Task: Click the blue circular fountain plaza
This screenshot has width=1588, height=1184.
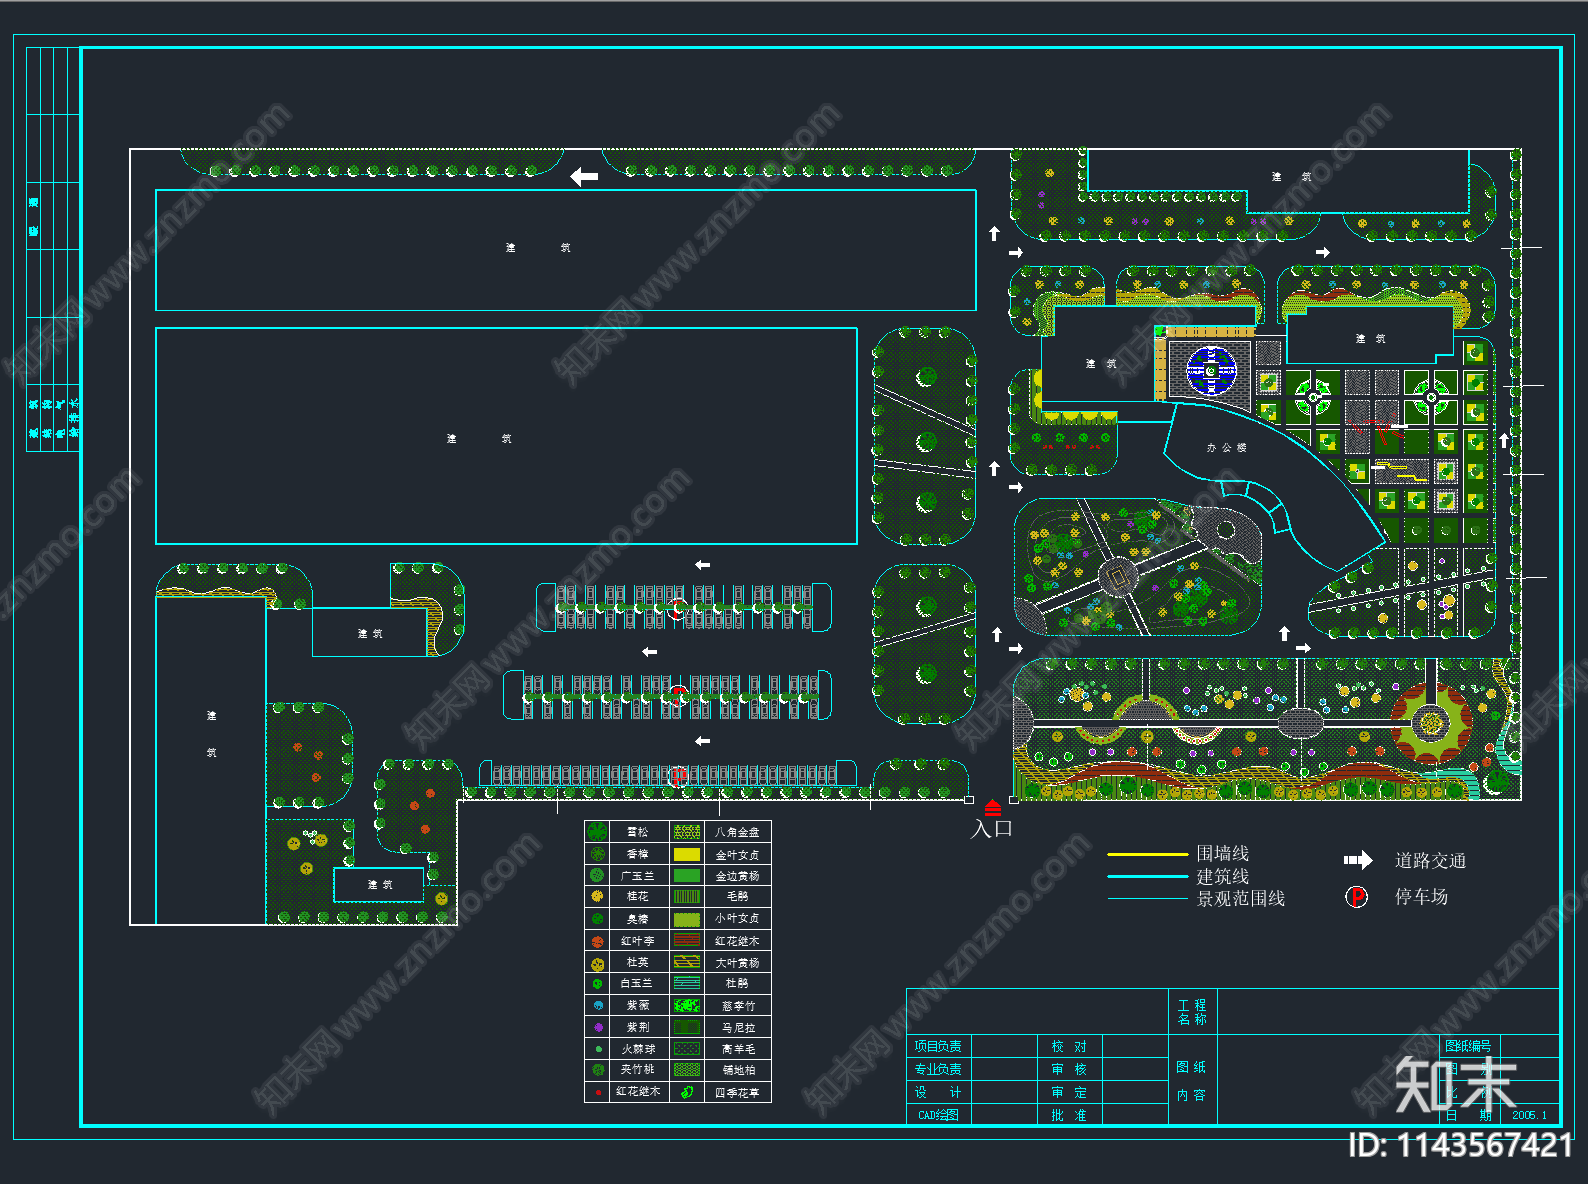Action: (x=1211, y=371)
